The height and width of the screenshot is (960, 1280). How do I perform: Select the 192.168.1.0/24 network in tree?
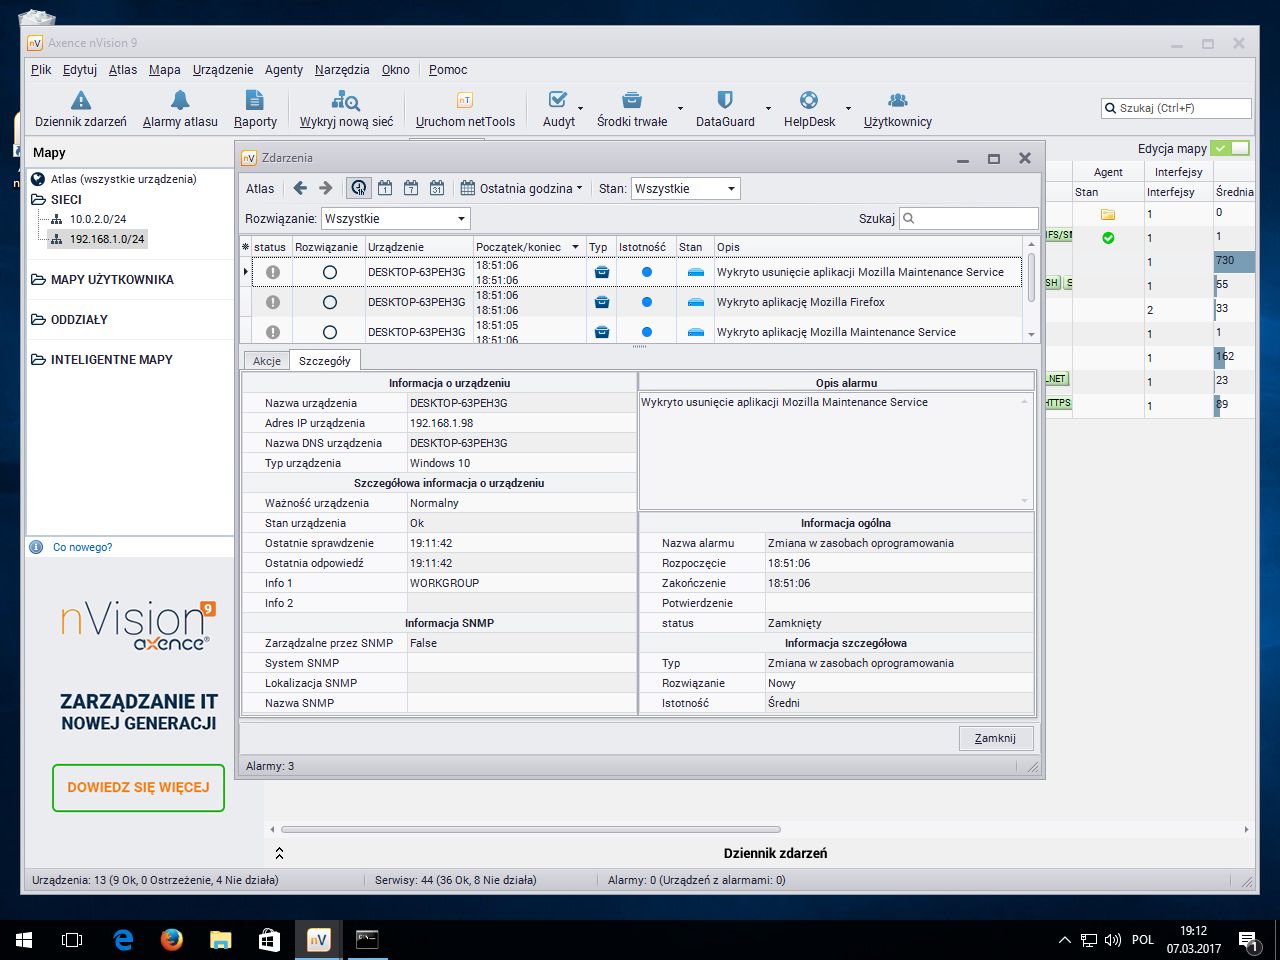106,239
